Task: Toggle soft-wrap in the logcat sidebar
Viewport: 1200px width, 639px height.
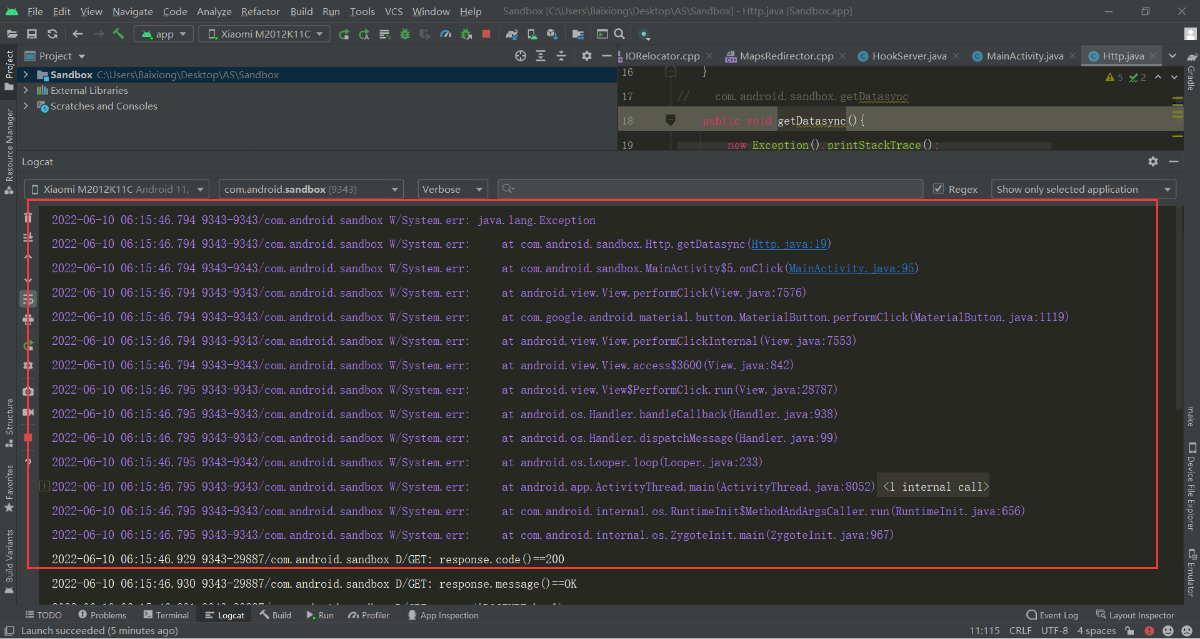Action: (28, 299)
